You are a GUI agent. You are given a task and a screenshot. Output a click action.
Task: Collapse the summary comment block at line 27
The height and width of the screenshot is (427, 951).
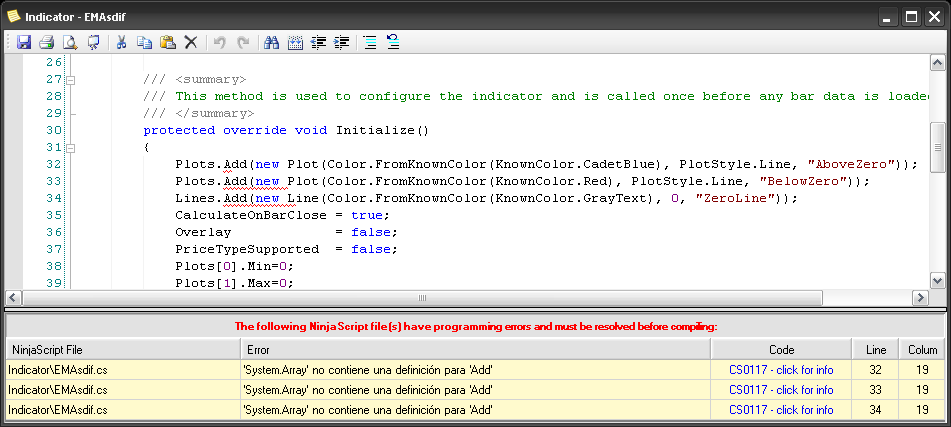(70, 80)
